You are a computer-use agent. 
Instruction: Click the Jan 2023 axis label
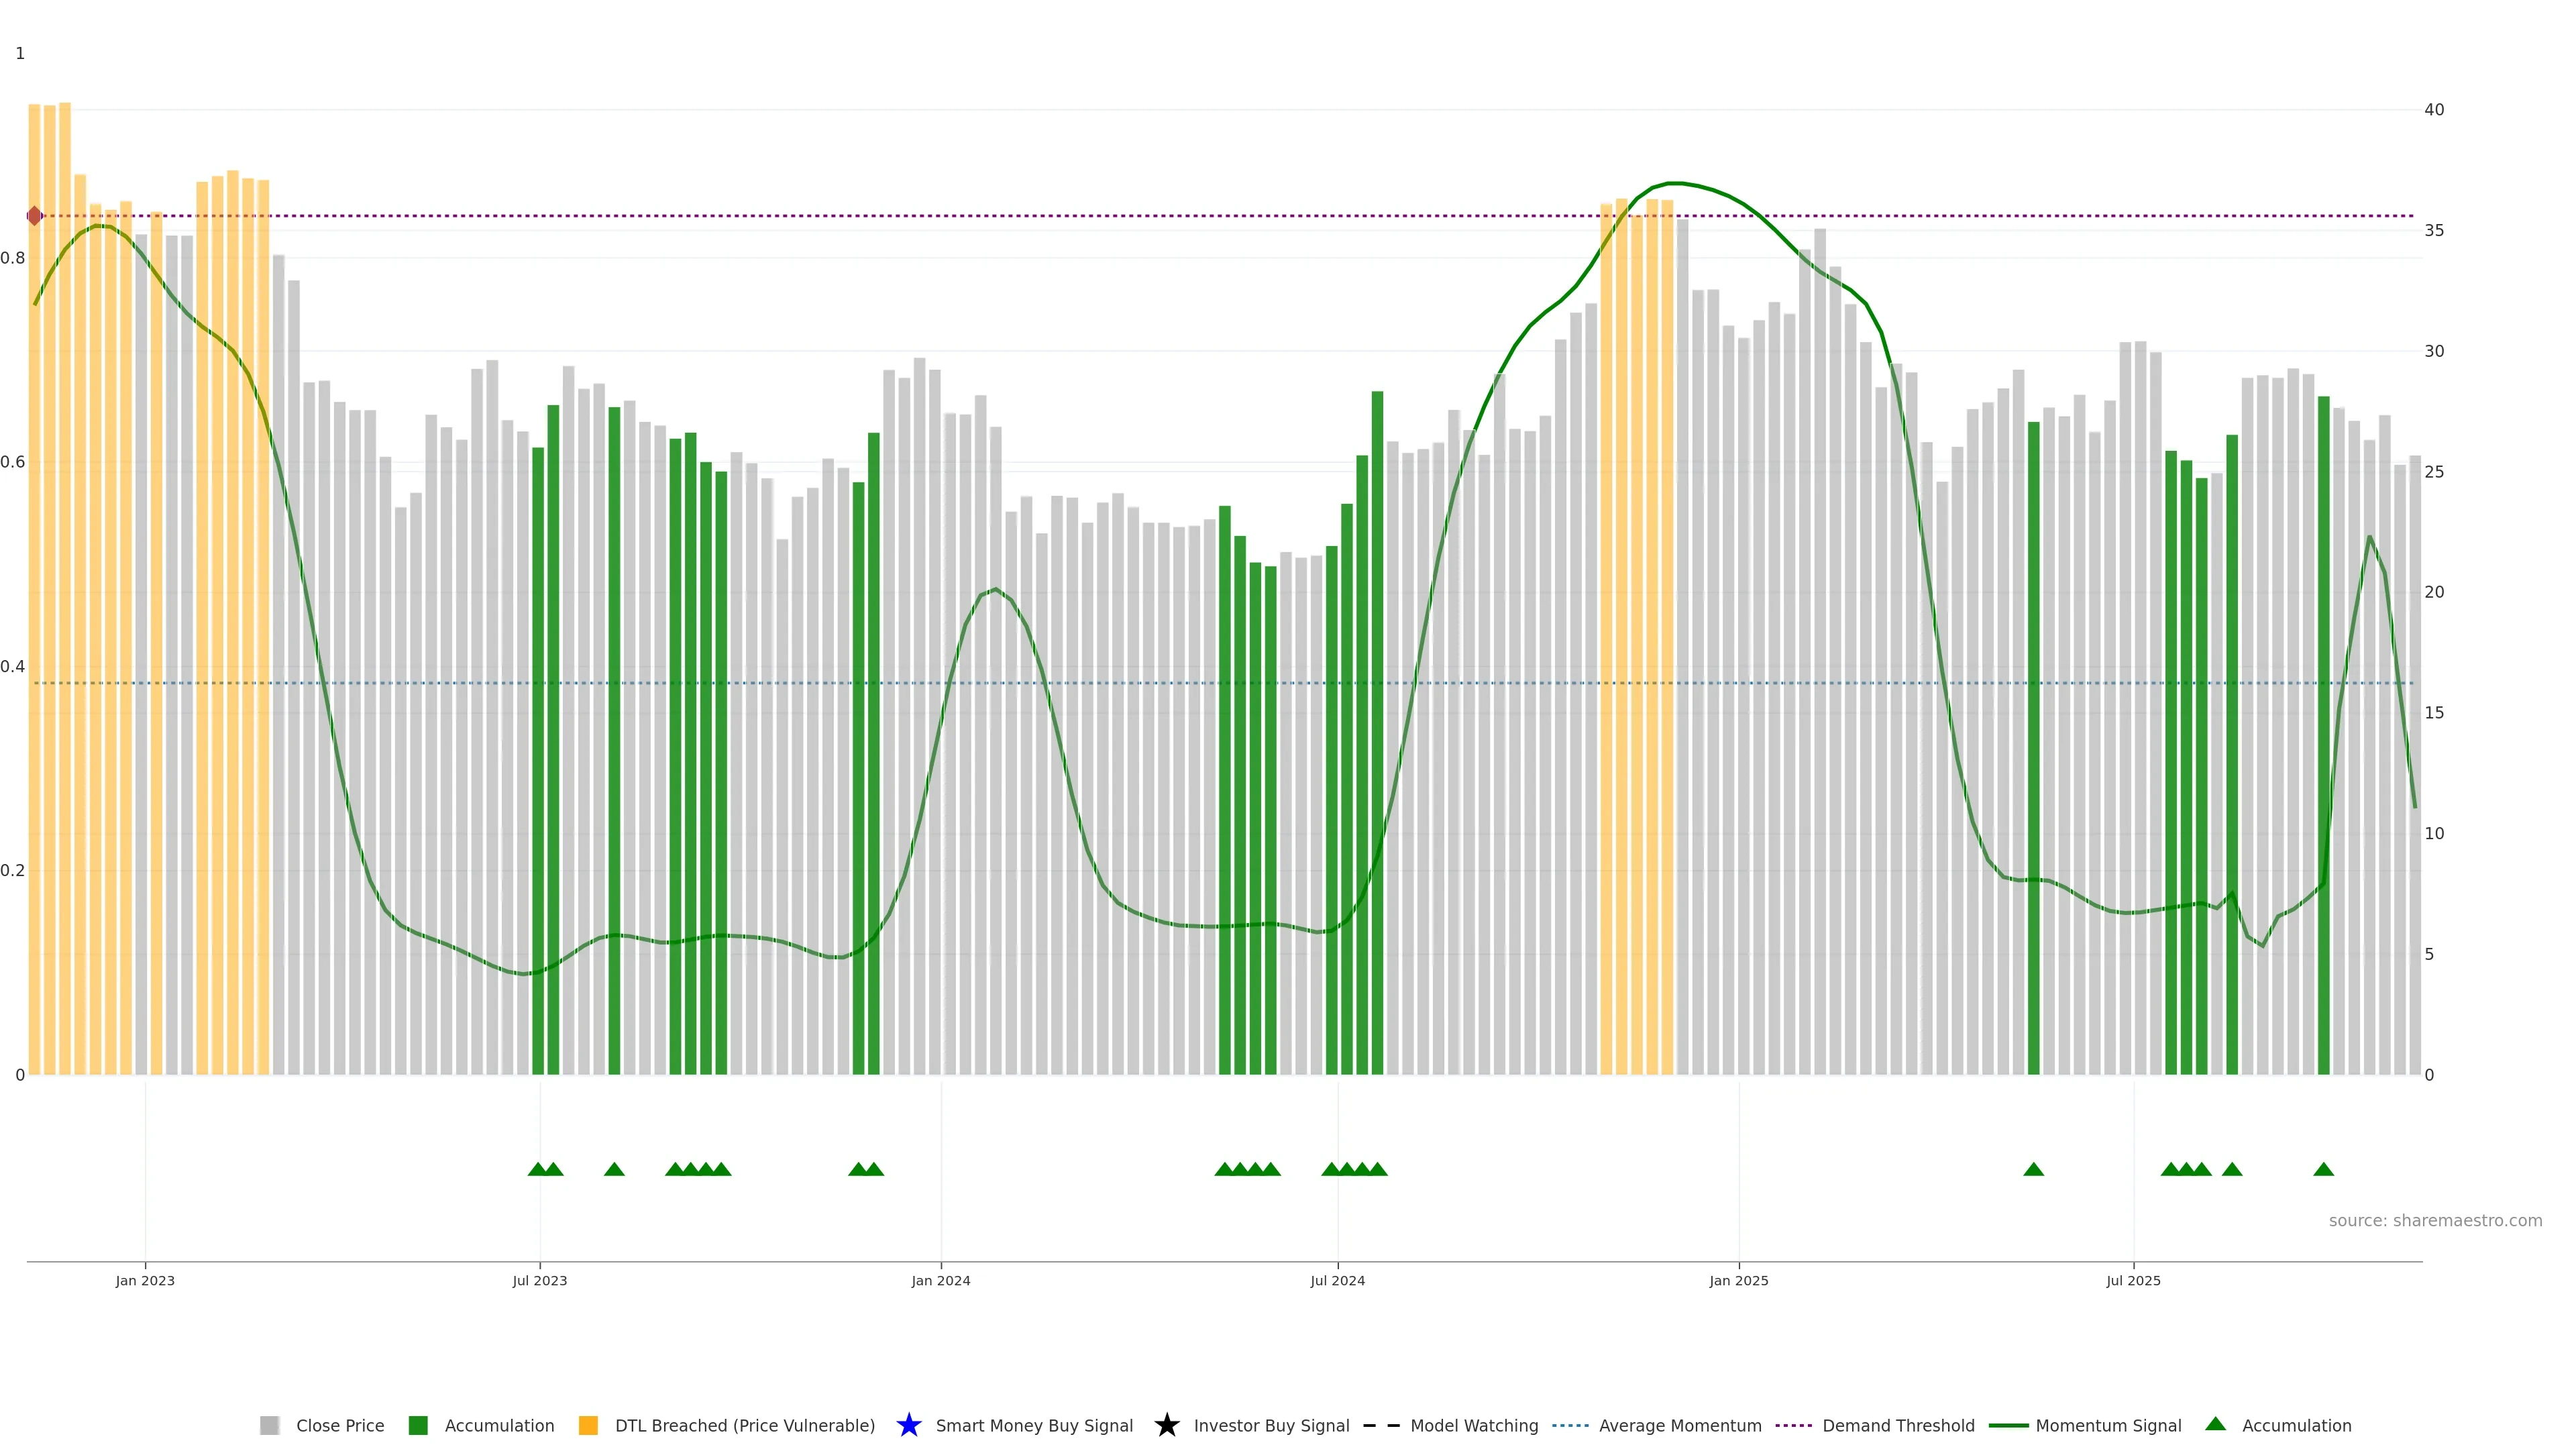[x=145, y=1280]
